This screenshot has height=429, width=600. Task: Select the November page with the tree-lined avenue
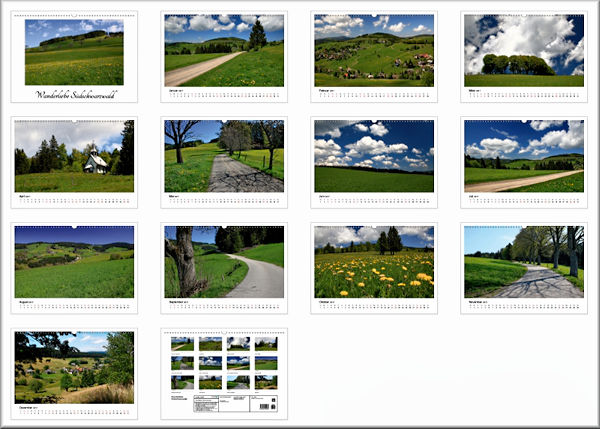(x=524, y=261)
